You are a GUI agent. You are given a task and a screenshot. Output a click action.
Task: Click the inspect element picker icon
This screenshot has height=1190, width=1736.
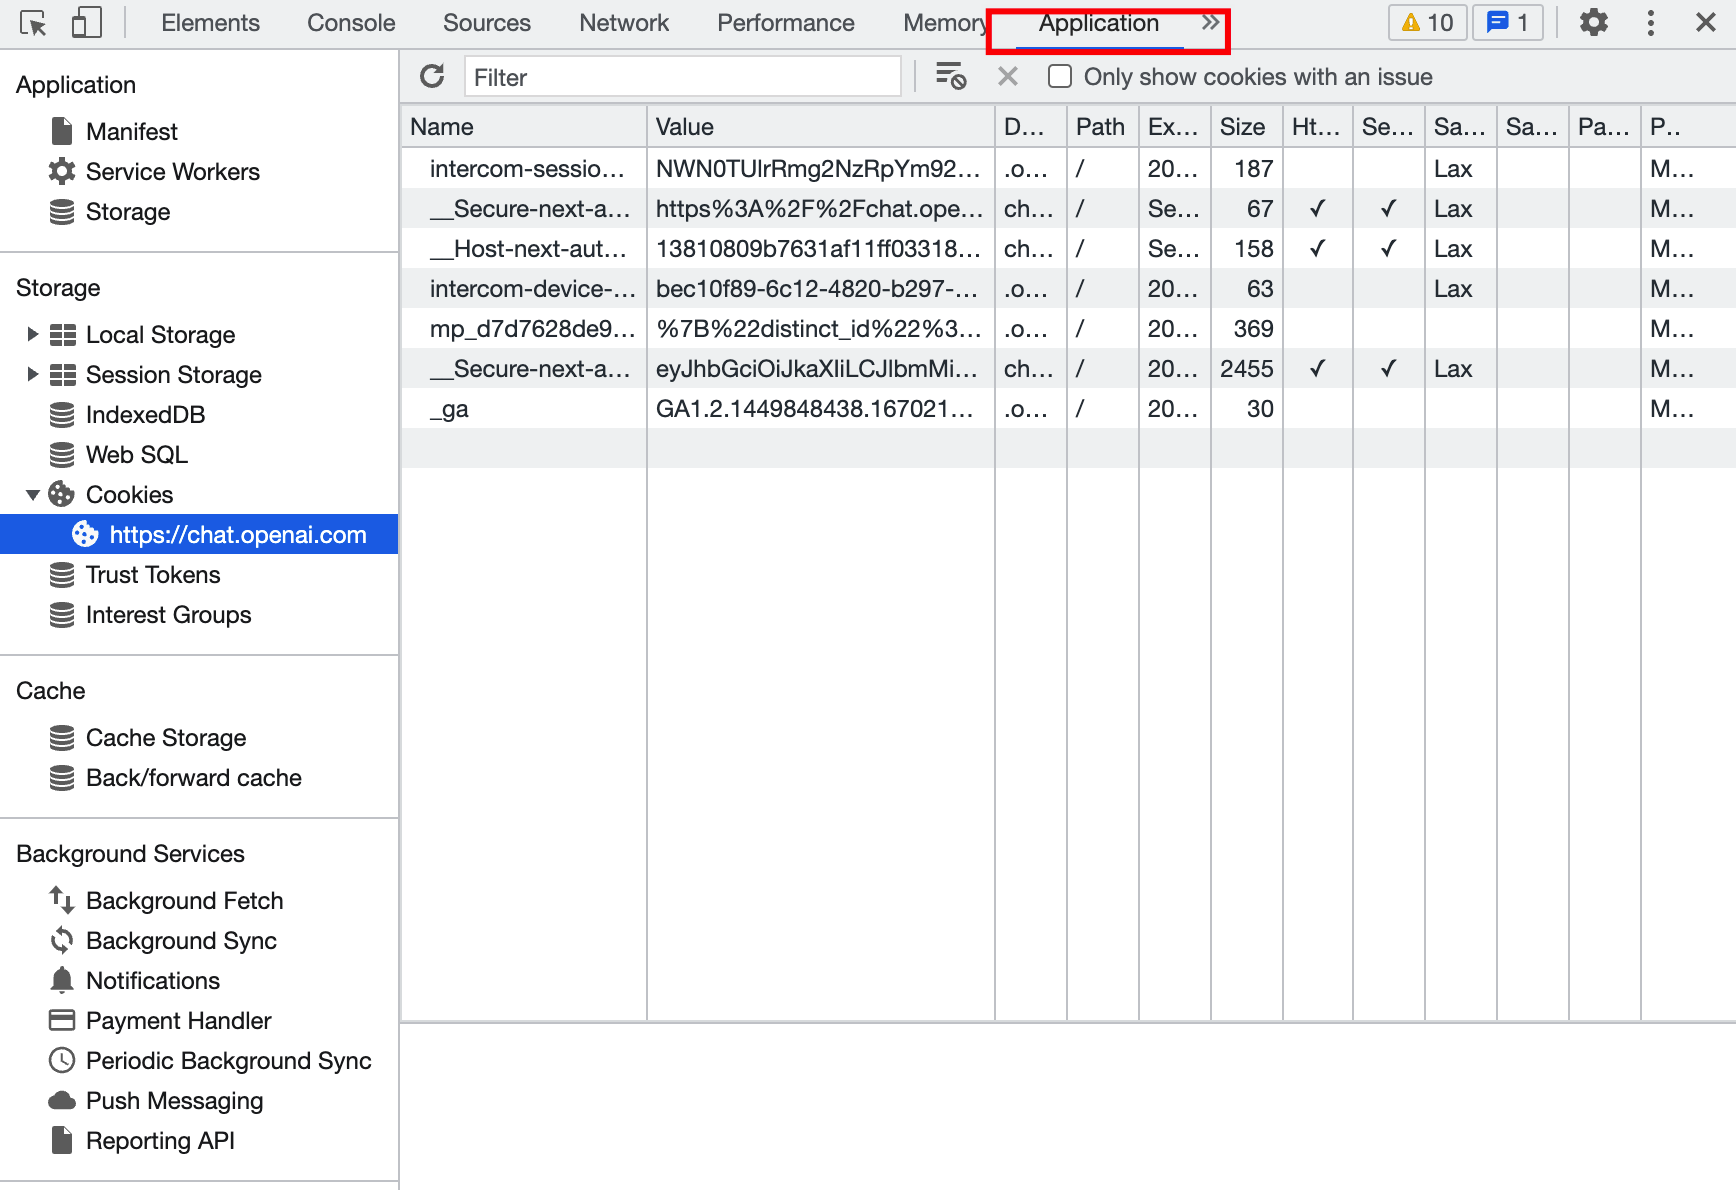(33, 23)
